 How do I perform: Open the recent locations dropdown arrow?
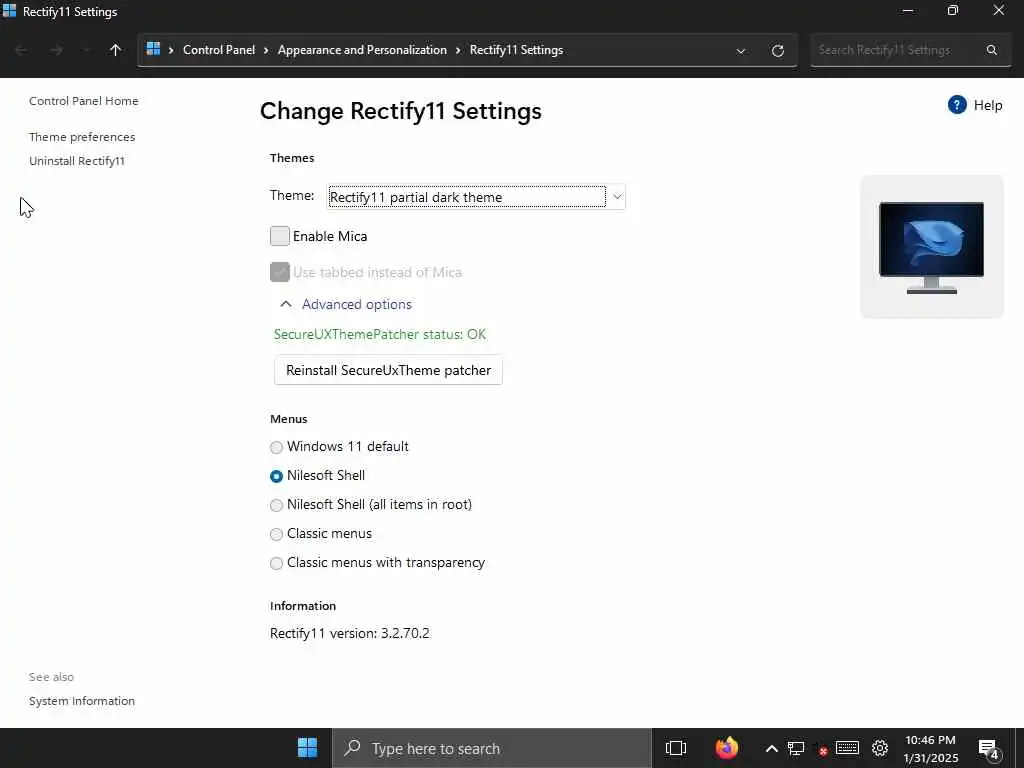point(86,50)
